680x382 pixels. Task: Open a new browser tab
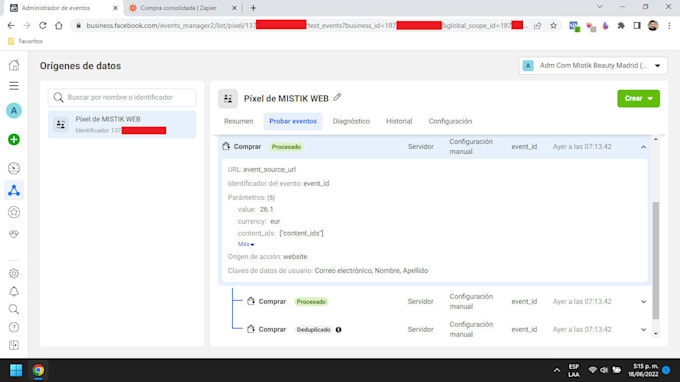(x=253, y=8)
